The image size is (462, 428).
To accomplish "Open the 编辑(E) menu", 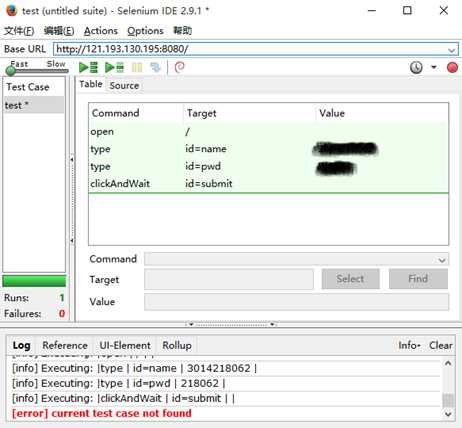I will 59,31.
